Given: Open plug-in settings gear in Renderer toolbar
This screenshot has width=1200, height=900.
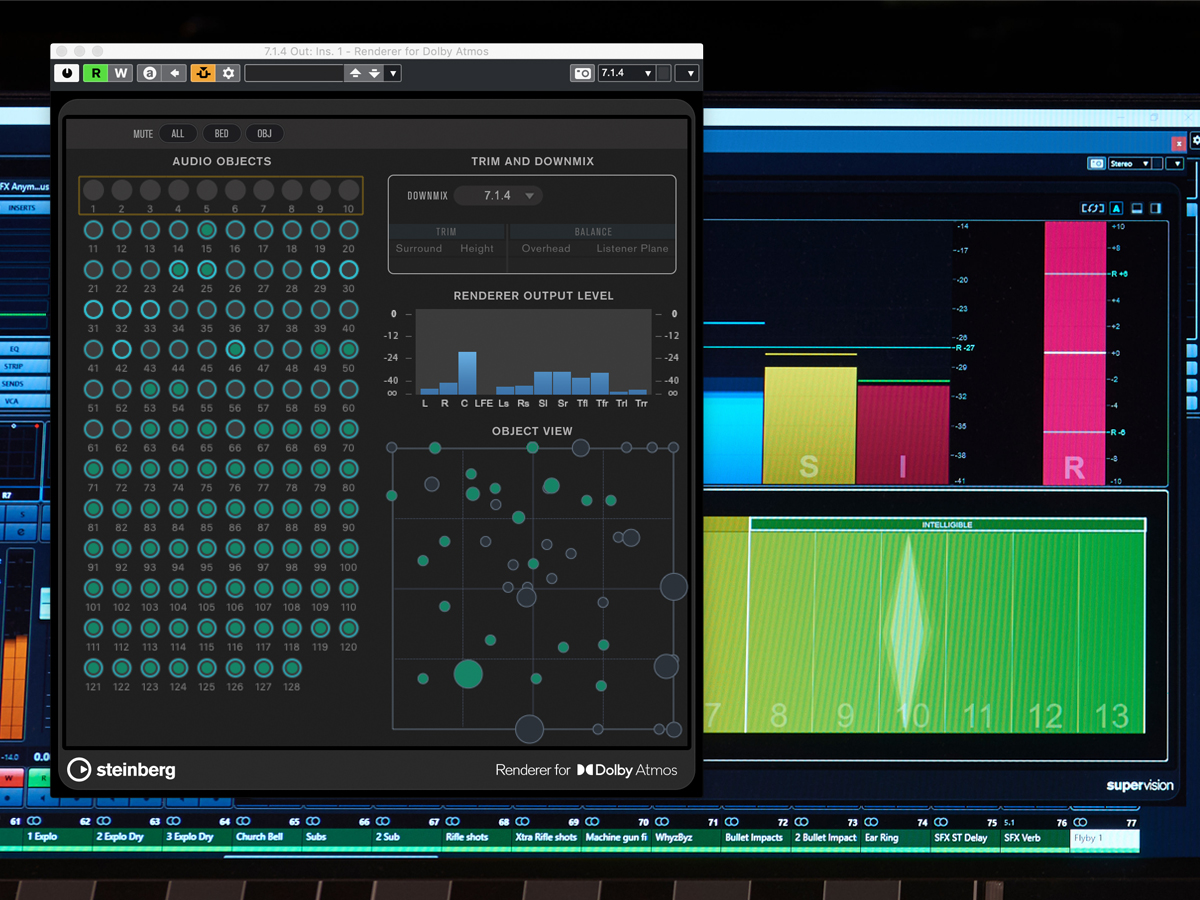Looking at the screenshot, I should [x=228, y=73].
